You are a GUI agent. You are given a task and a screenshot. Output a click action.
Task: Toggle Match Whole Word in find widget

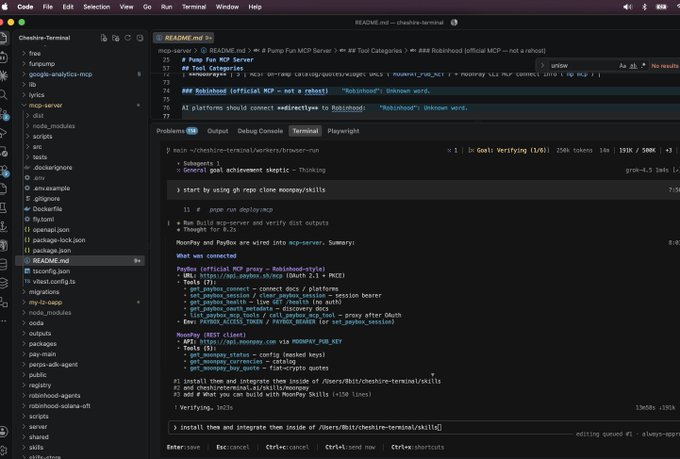[633, 66]
